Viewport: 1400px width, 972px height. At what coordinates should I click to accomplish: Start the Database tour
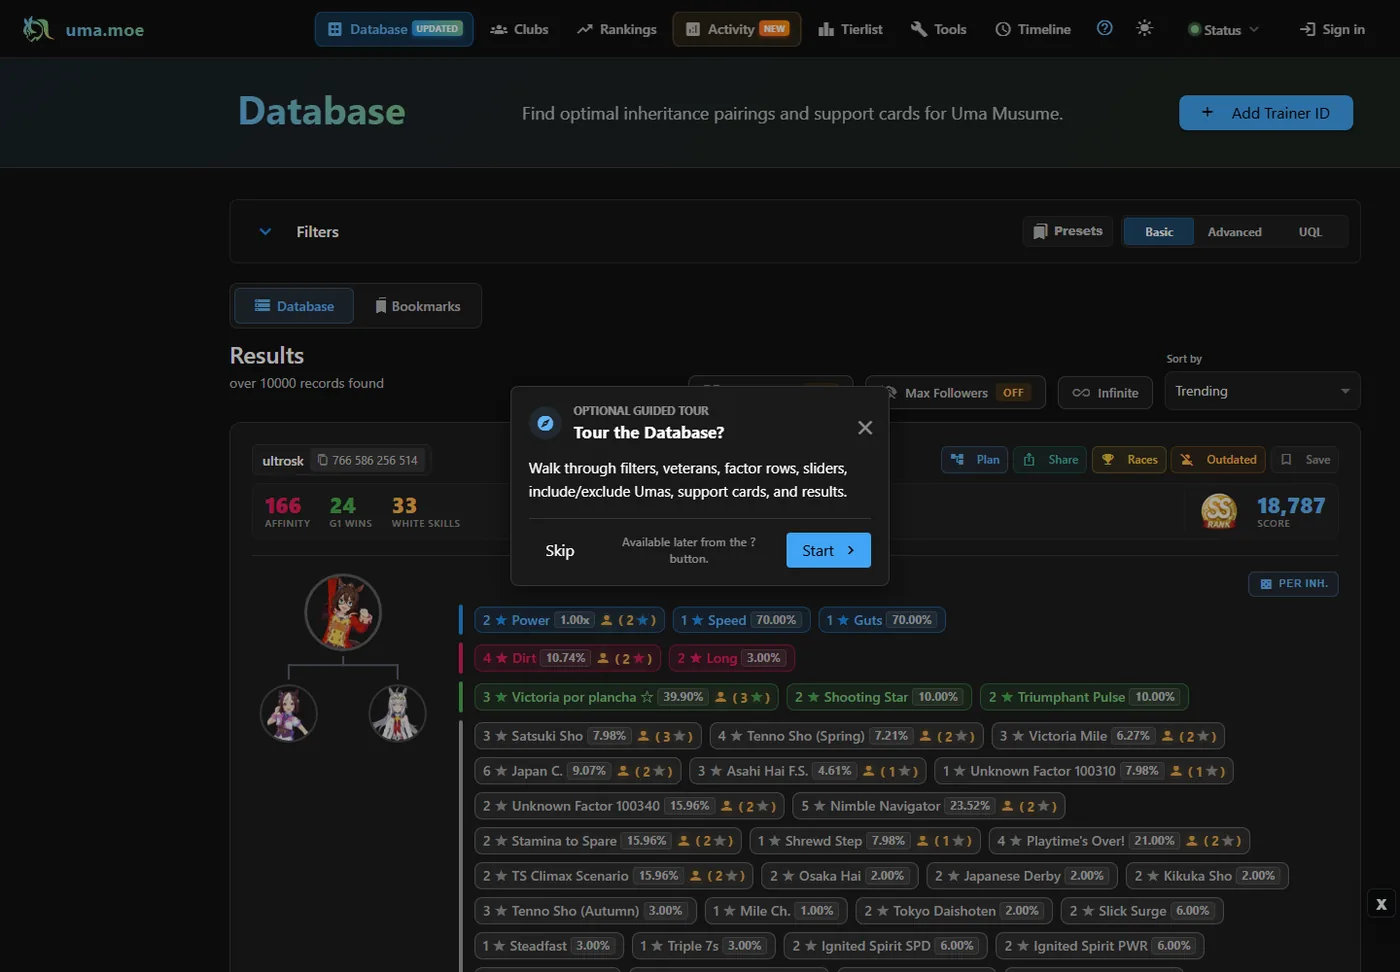pyautogui.click(x=828, y=550)
